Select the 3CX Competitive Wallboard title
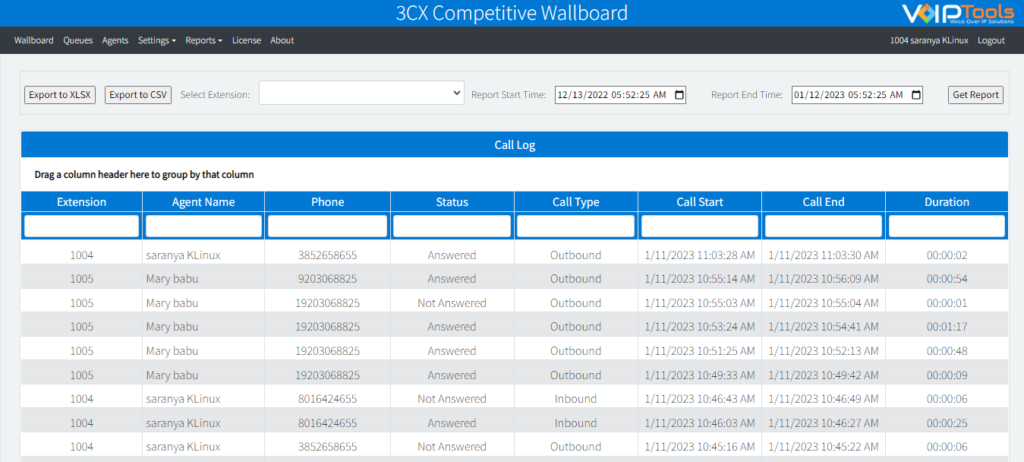The width and height of the screenshot is (1024, 462). coord(511,13)
